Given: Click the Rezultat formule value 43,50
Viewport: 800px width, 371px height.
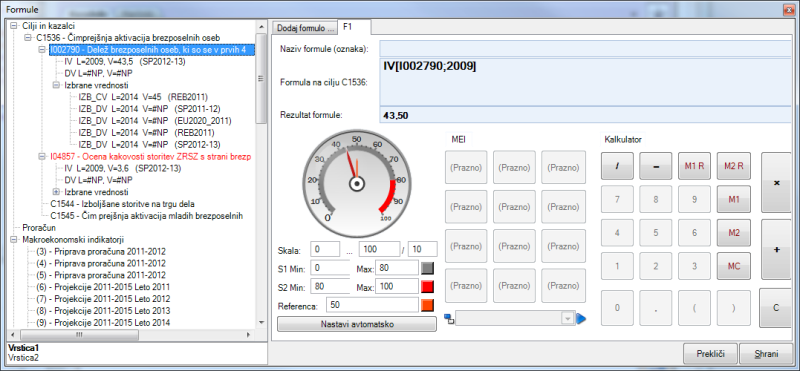Looking at the screenshot, I should (x=396, y=115).
